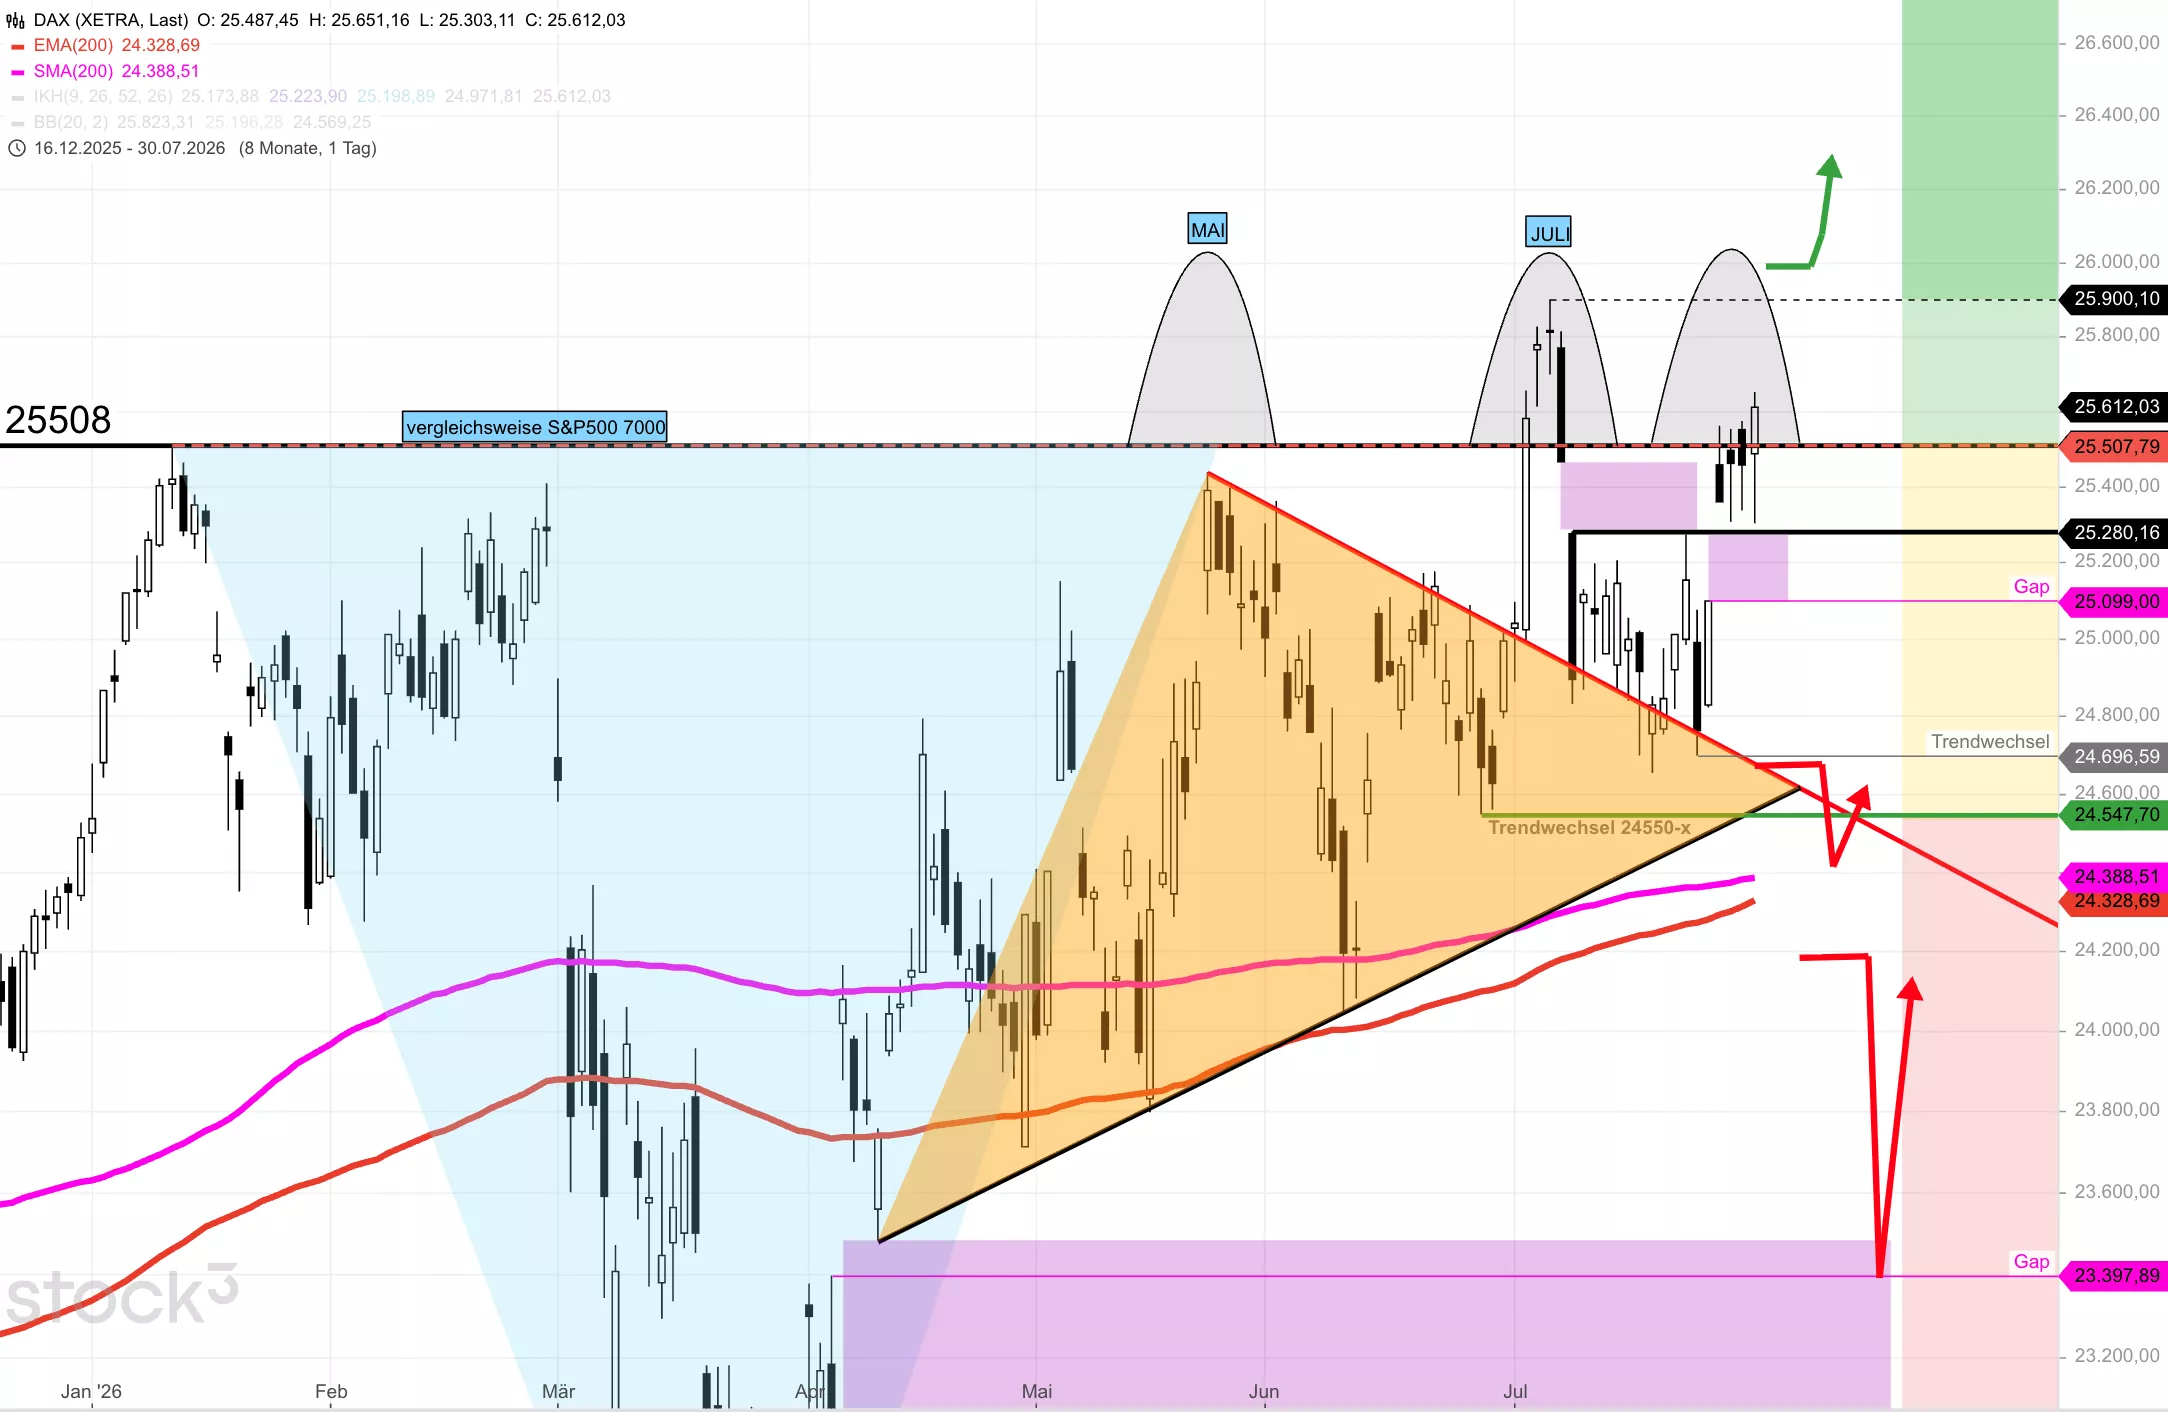The height and width of the screenshot is (1412, 2168).
Task: Click the 'Trendwechsel 24550-x' annotation text
Action: (1589, 828)
